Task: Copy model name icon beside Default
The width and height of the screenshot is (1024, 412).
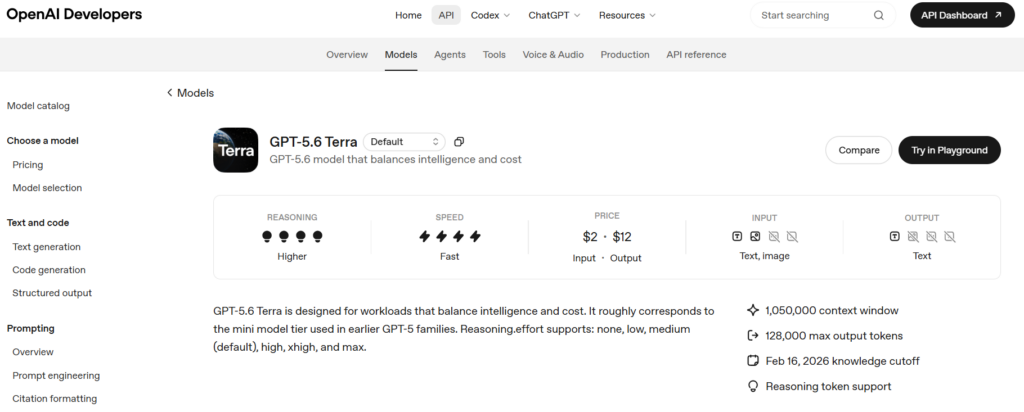Action: [459, 142]
